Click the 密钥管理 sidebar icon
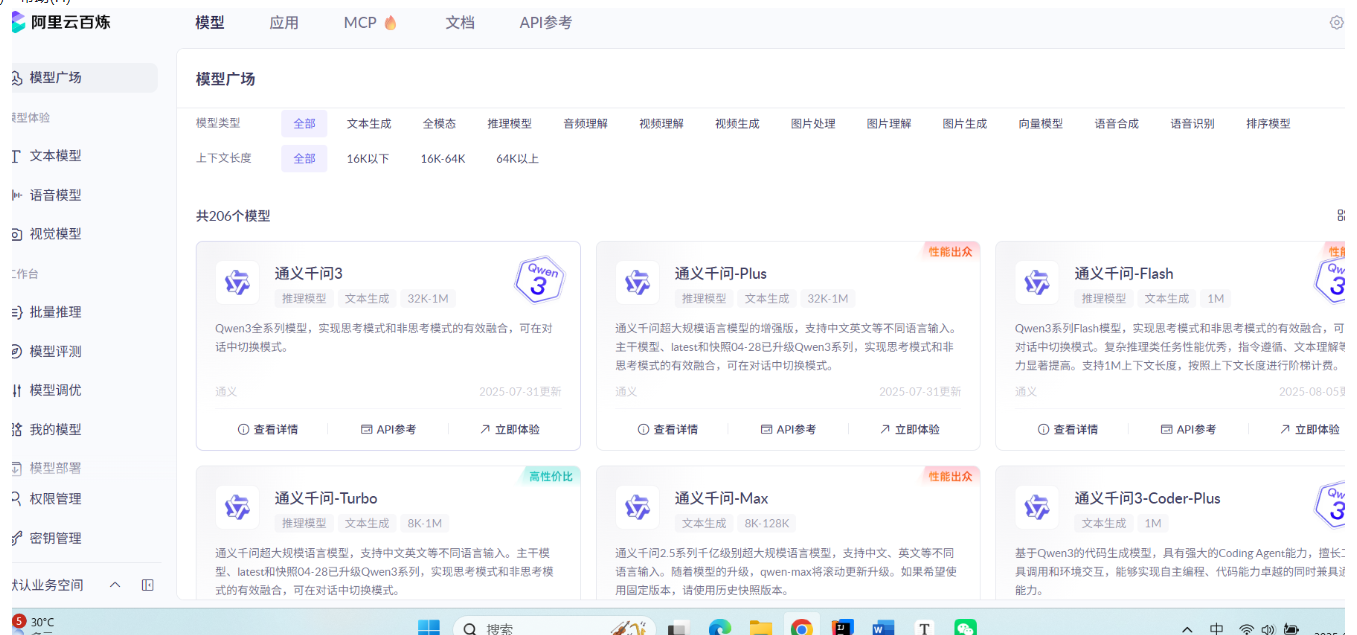Screen dimensions: 1357x635 (16, 538)
